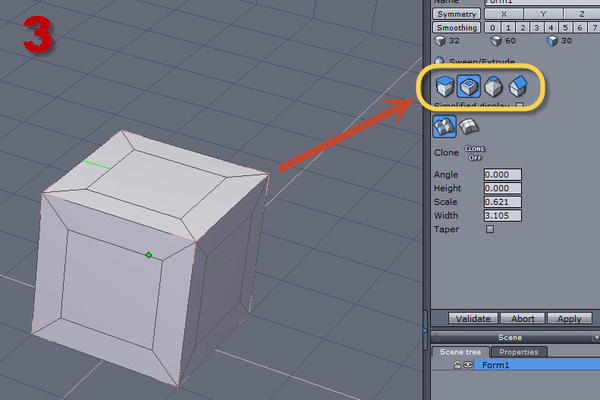Image resolution: width=600 pixels, height=400 pixels.
Task: Set smoothing level to 2
Action: click(x=522, y=28)
